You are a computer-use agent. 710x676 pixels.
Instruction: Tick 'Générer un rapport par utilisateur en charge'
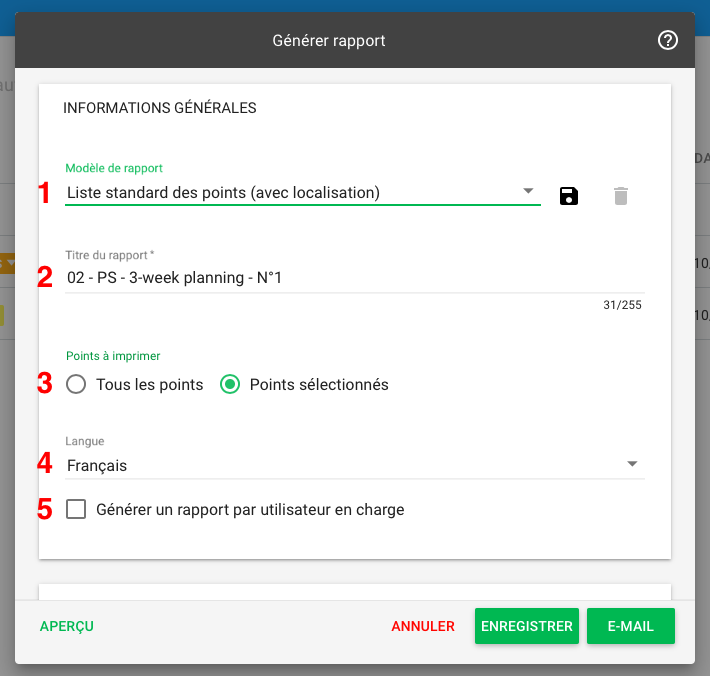tap(76, 509)
